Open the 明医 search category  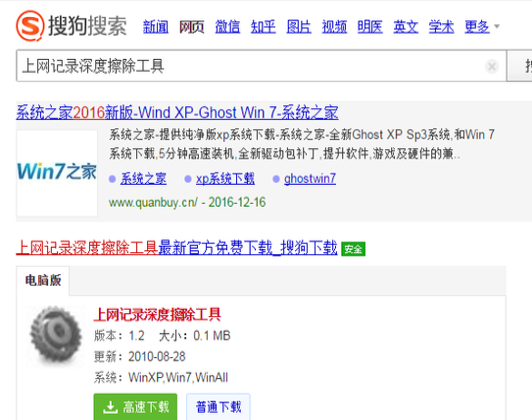pyautogui.click(x=370, y=26)
